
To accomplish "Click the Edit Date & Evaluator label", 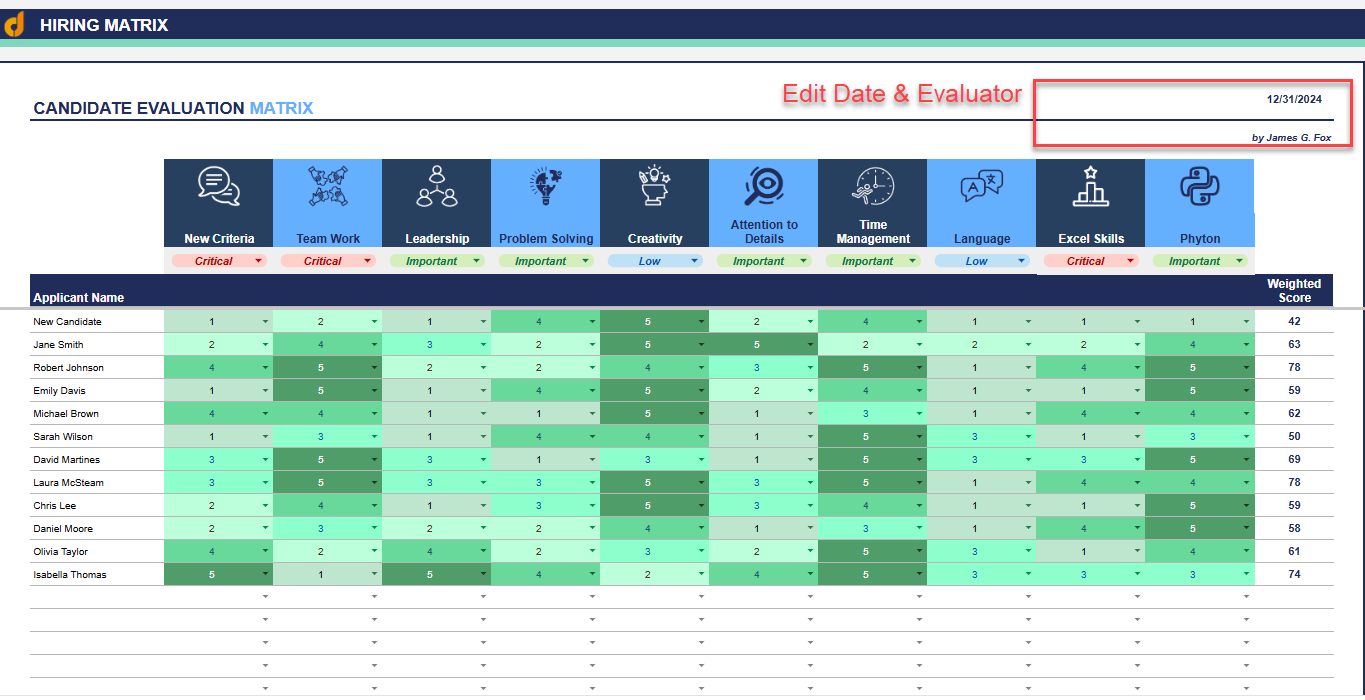I will (901, 93).
